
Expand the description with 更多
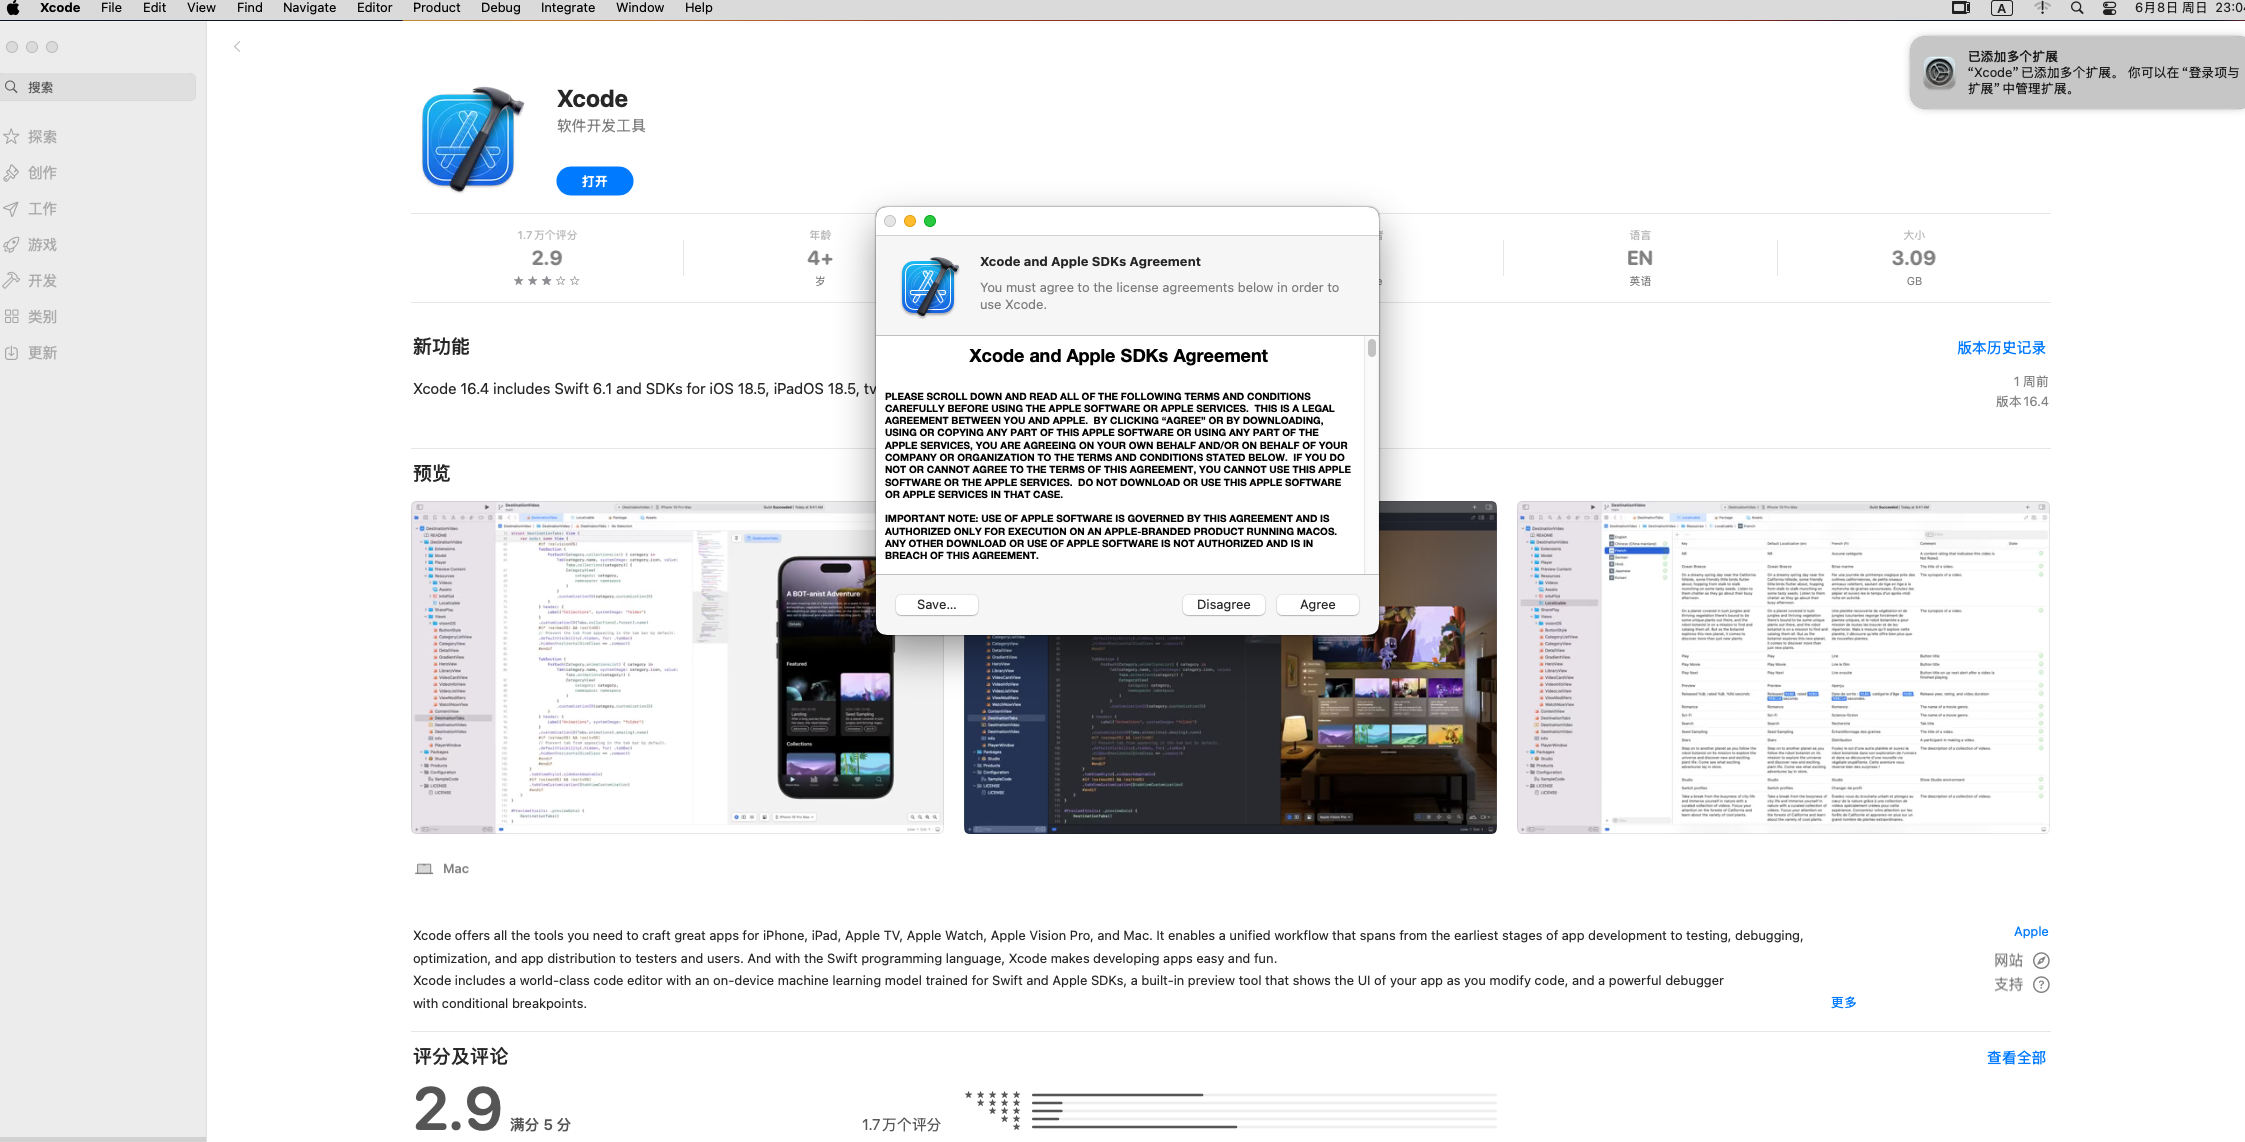[x=1842, y=1001]
